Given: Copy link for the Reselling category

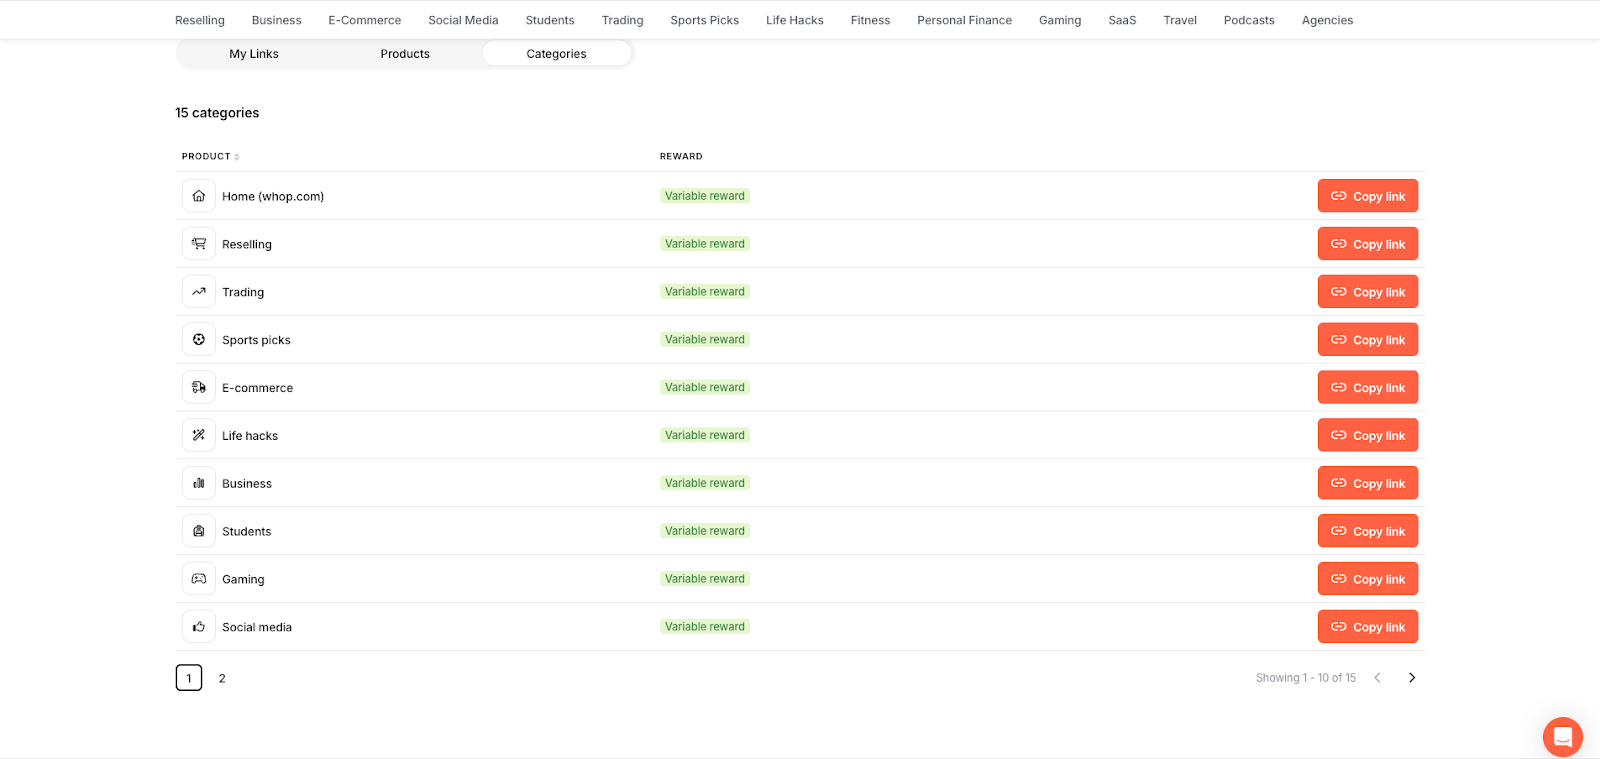Looking at the screenshot, I should tap(1368, 244).
